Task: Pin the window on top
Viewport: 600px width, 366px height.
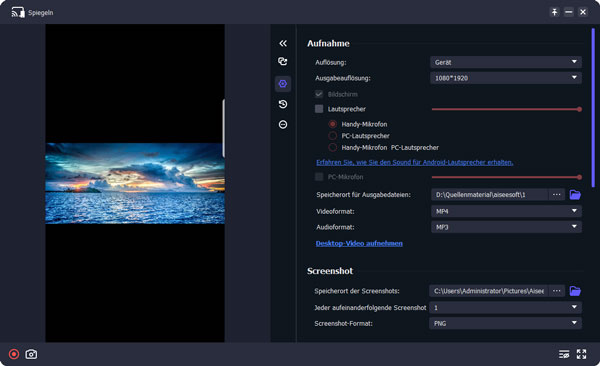Action: pos(554,12)
